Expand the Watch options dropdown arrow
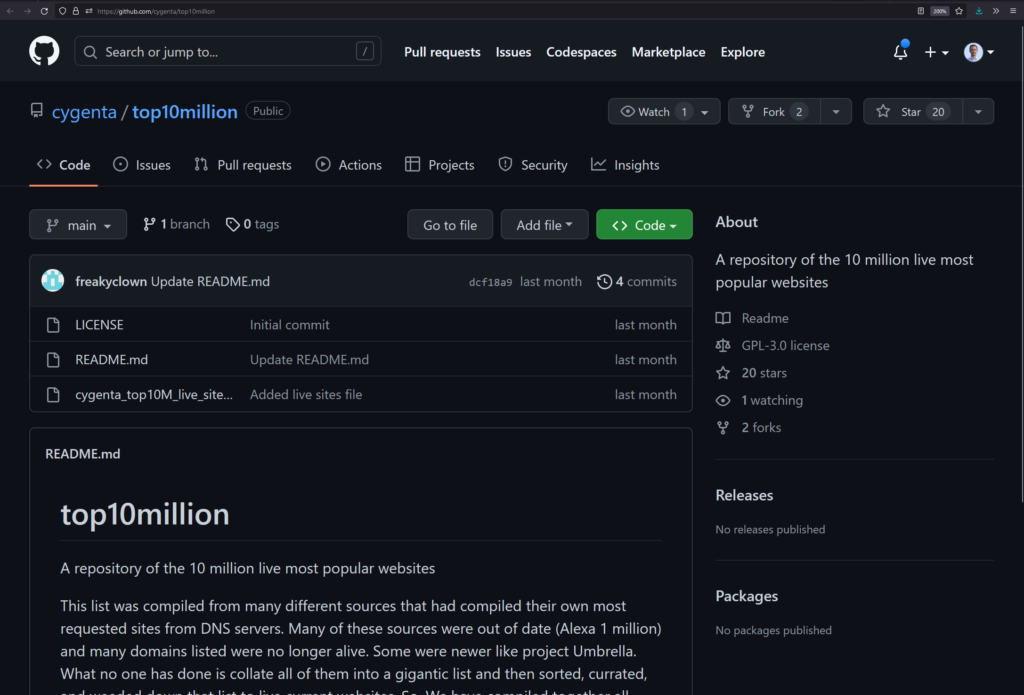The image size is (1024, 695). coord(705,112)
